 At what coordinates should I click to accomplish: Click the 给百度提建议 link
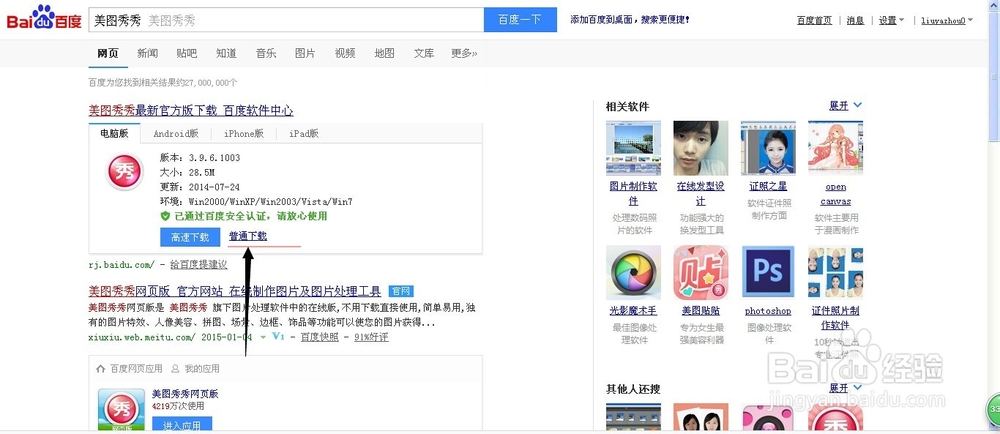coord(198,264)
